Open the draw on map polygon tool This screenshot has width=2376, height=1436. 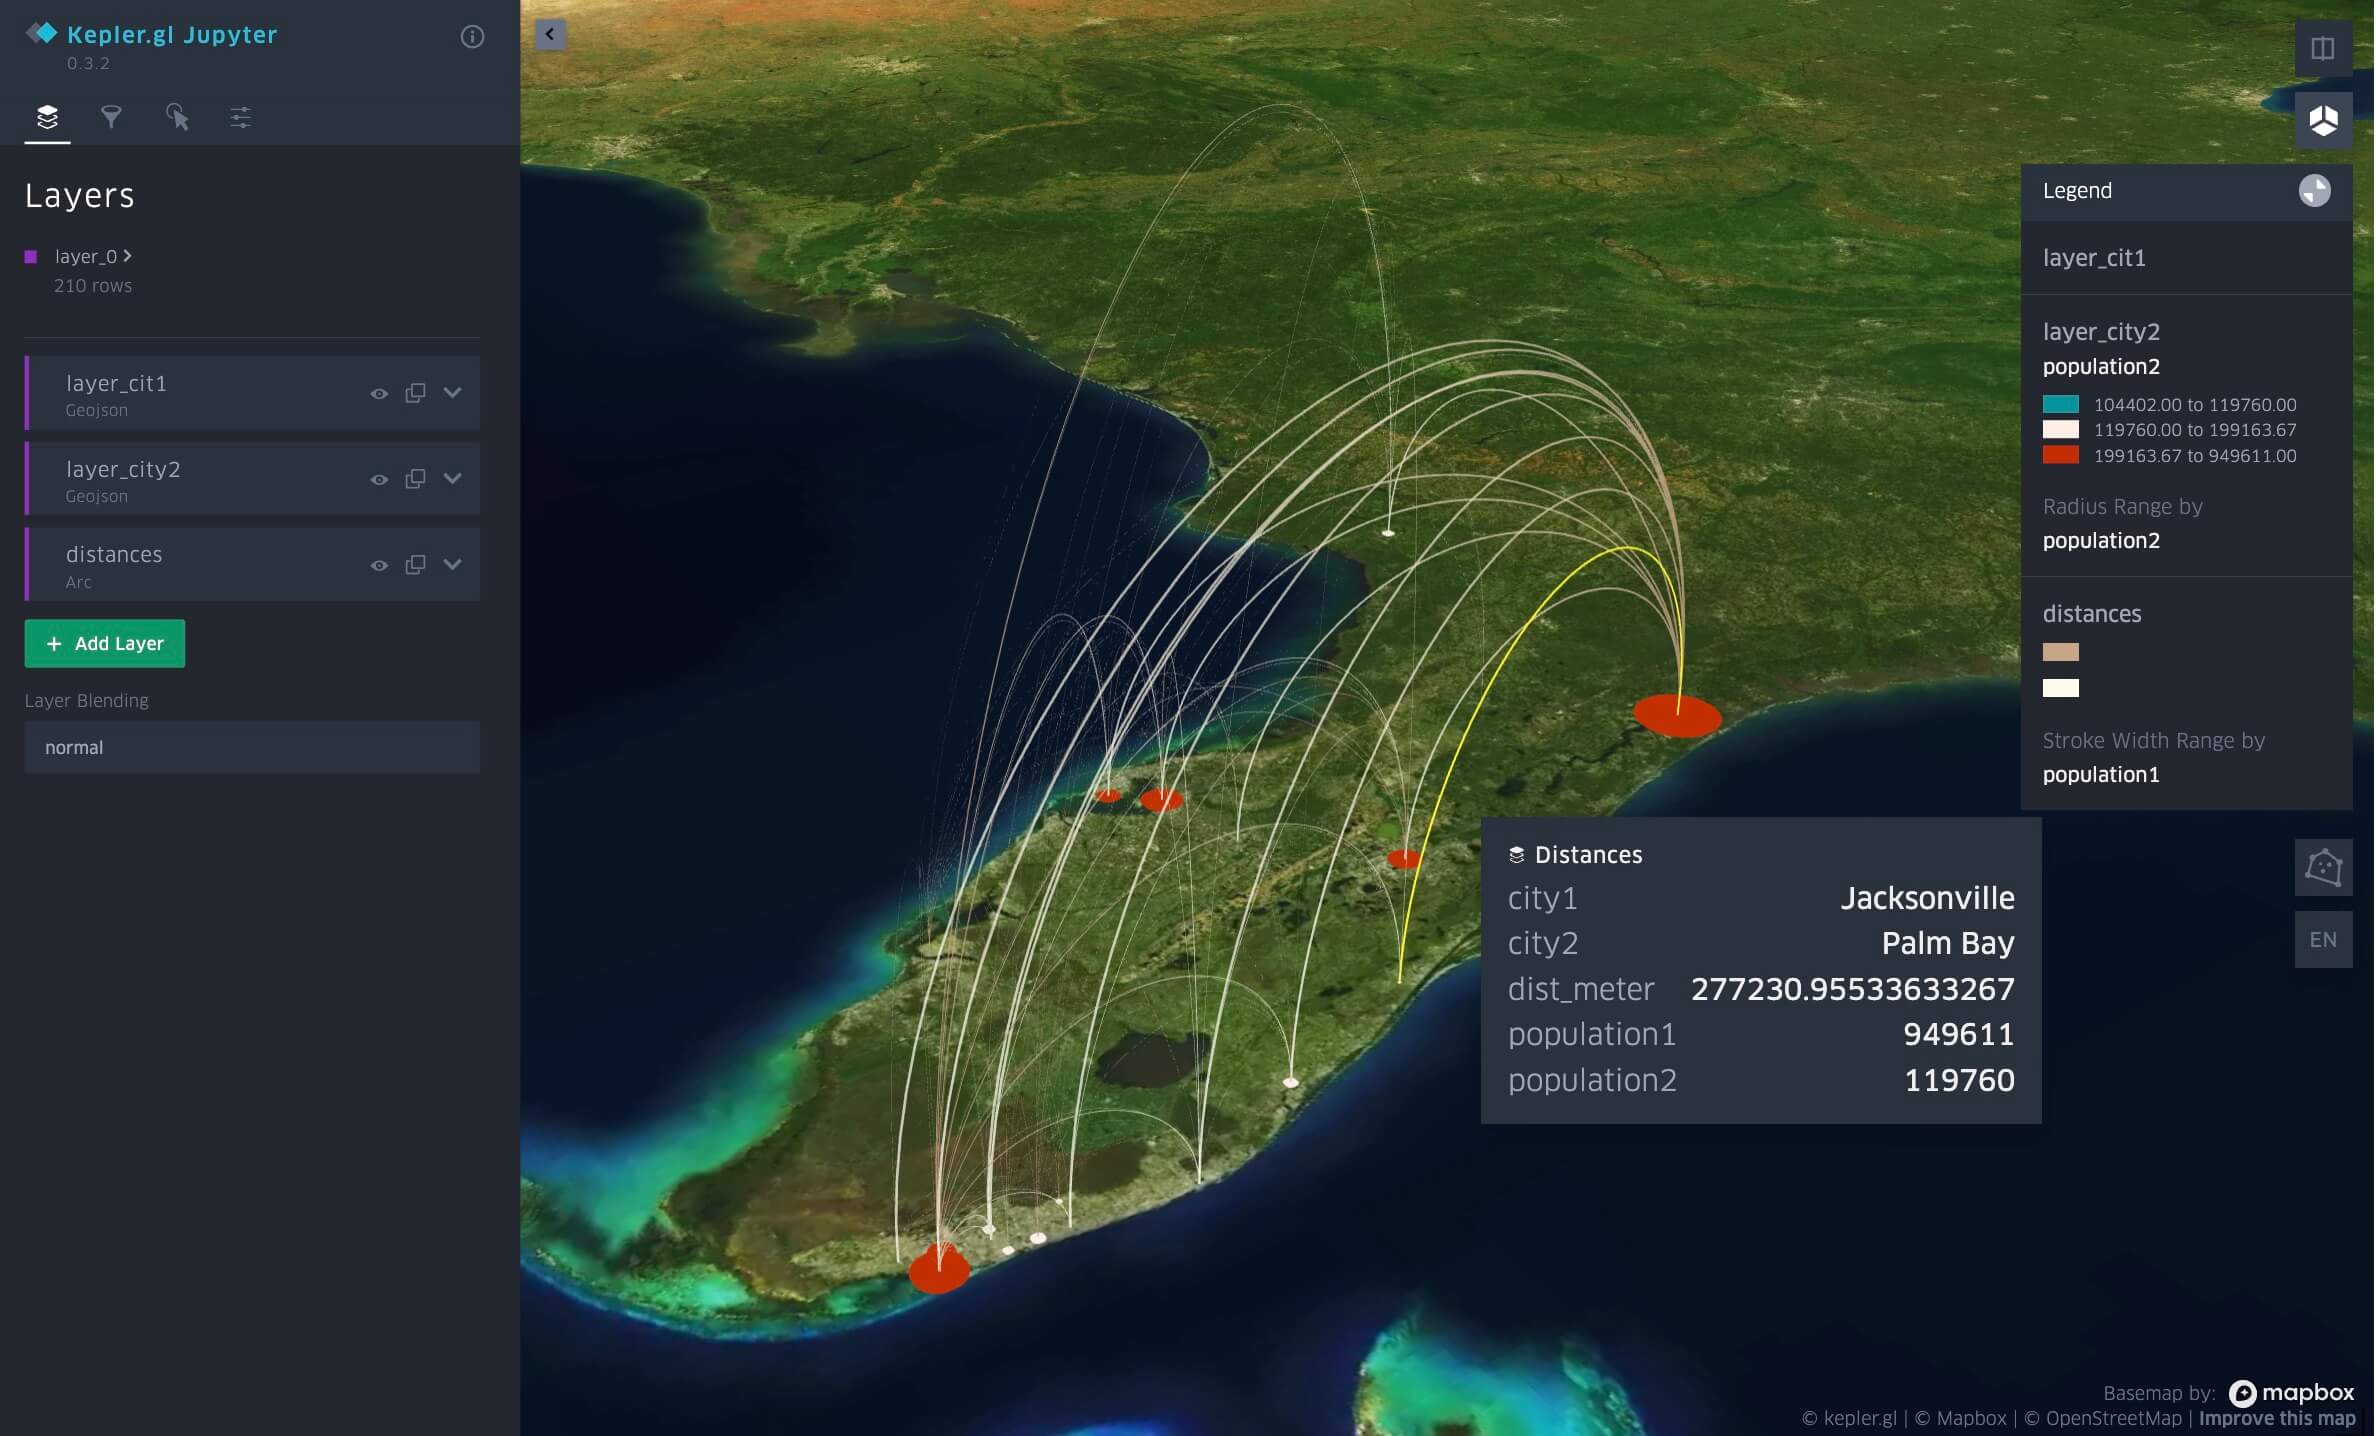coord(2322,867)
